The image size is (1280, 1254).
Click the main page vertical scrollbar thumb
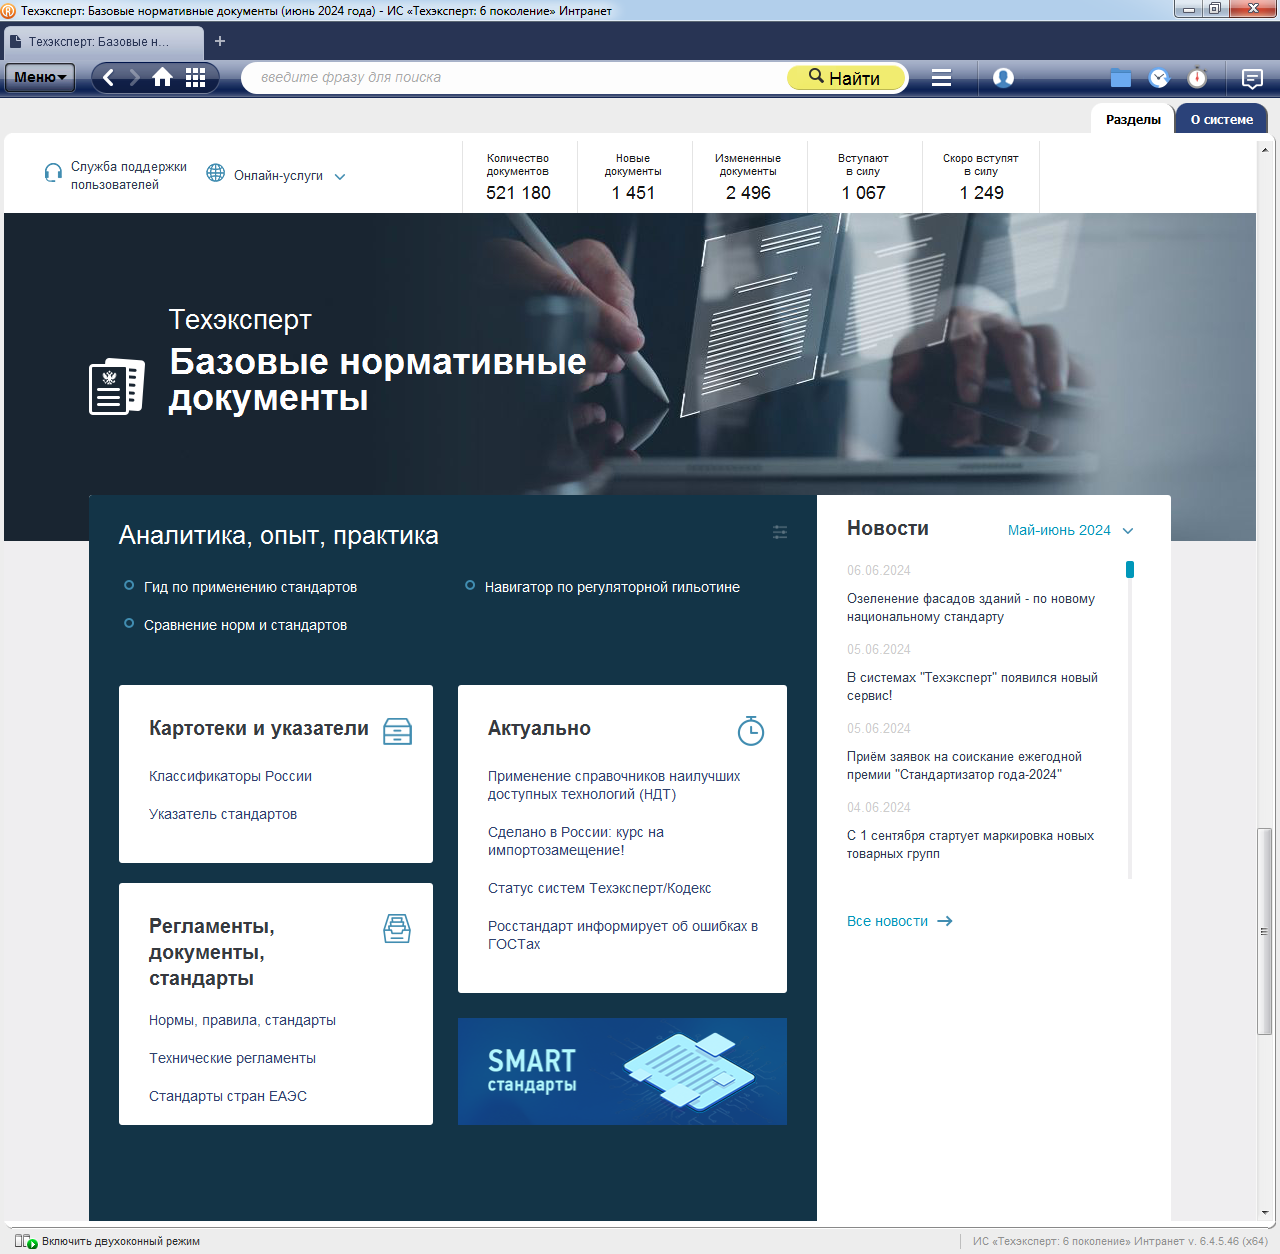pyautogui.click(x=1265, y=931)
